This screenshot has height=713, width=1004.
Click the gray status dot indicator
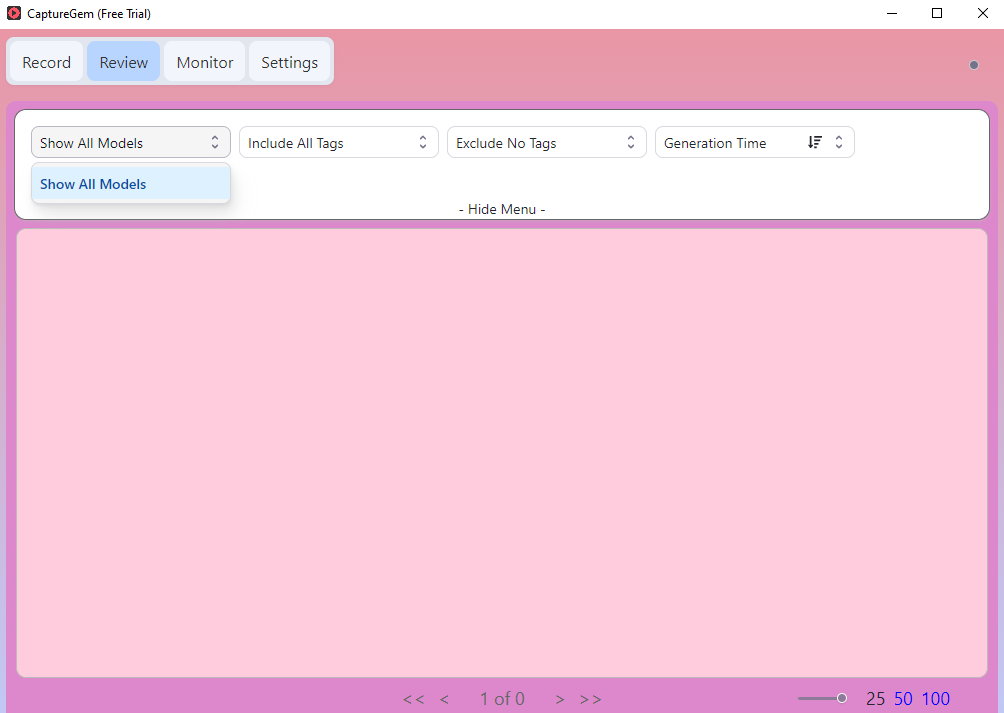point(973,65)
